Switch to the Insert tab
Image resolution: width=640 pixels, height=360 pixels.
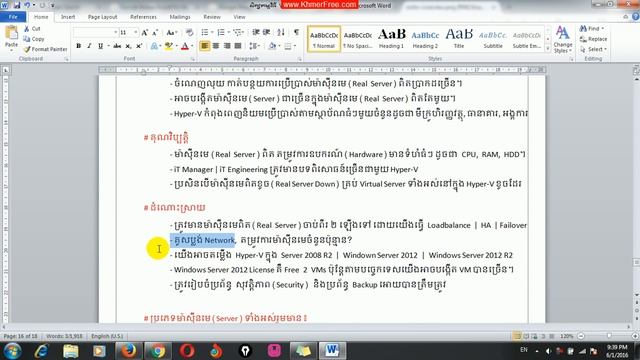[x=68, y=17]
